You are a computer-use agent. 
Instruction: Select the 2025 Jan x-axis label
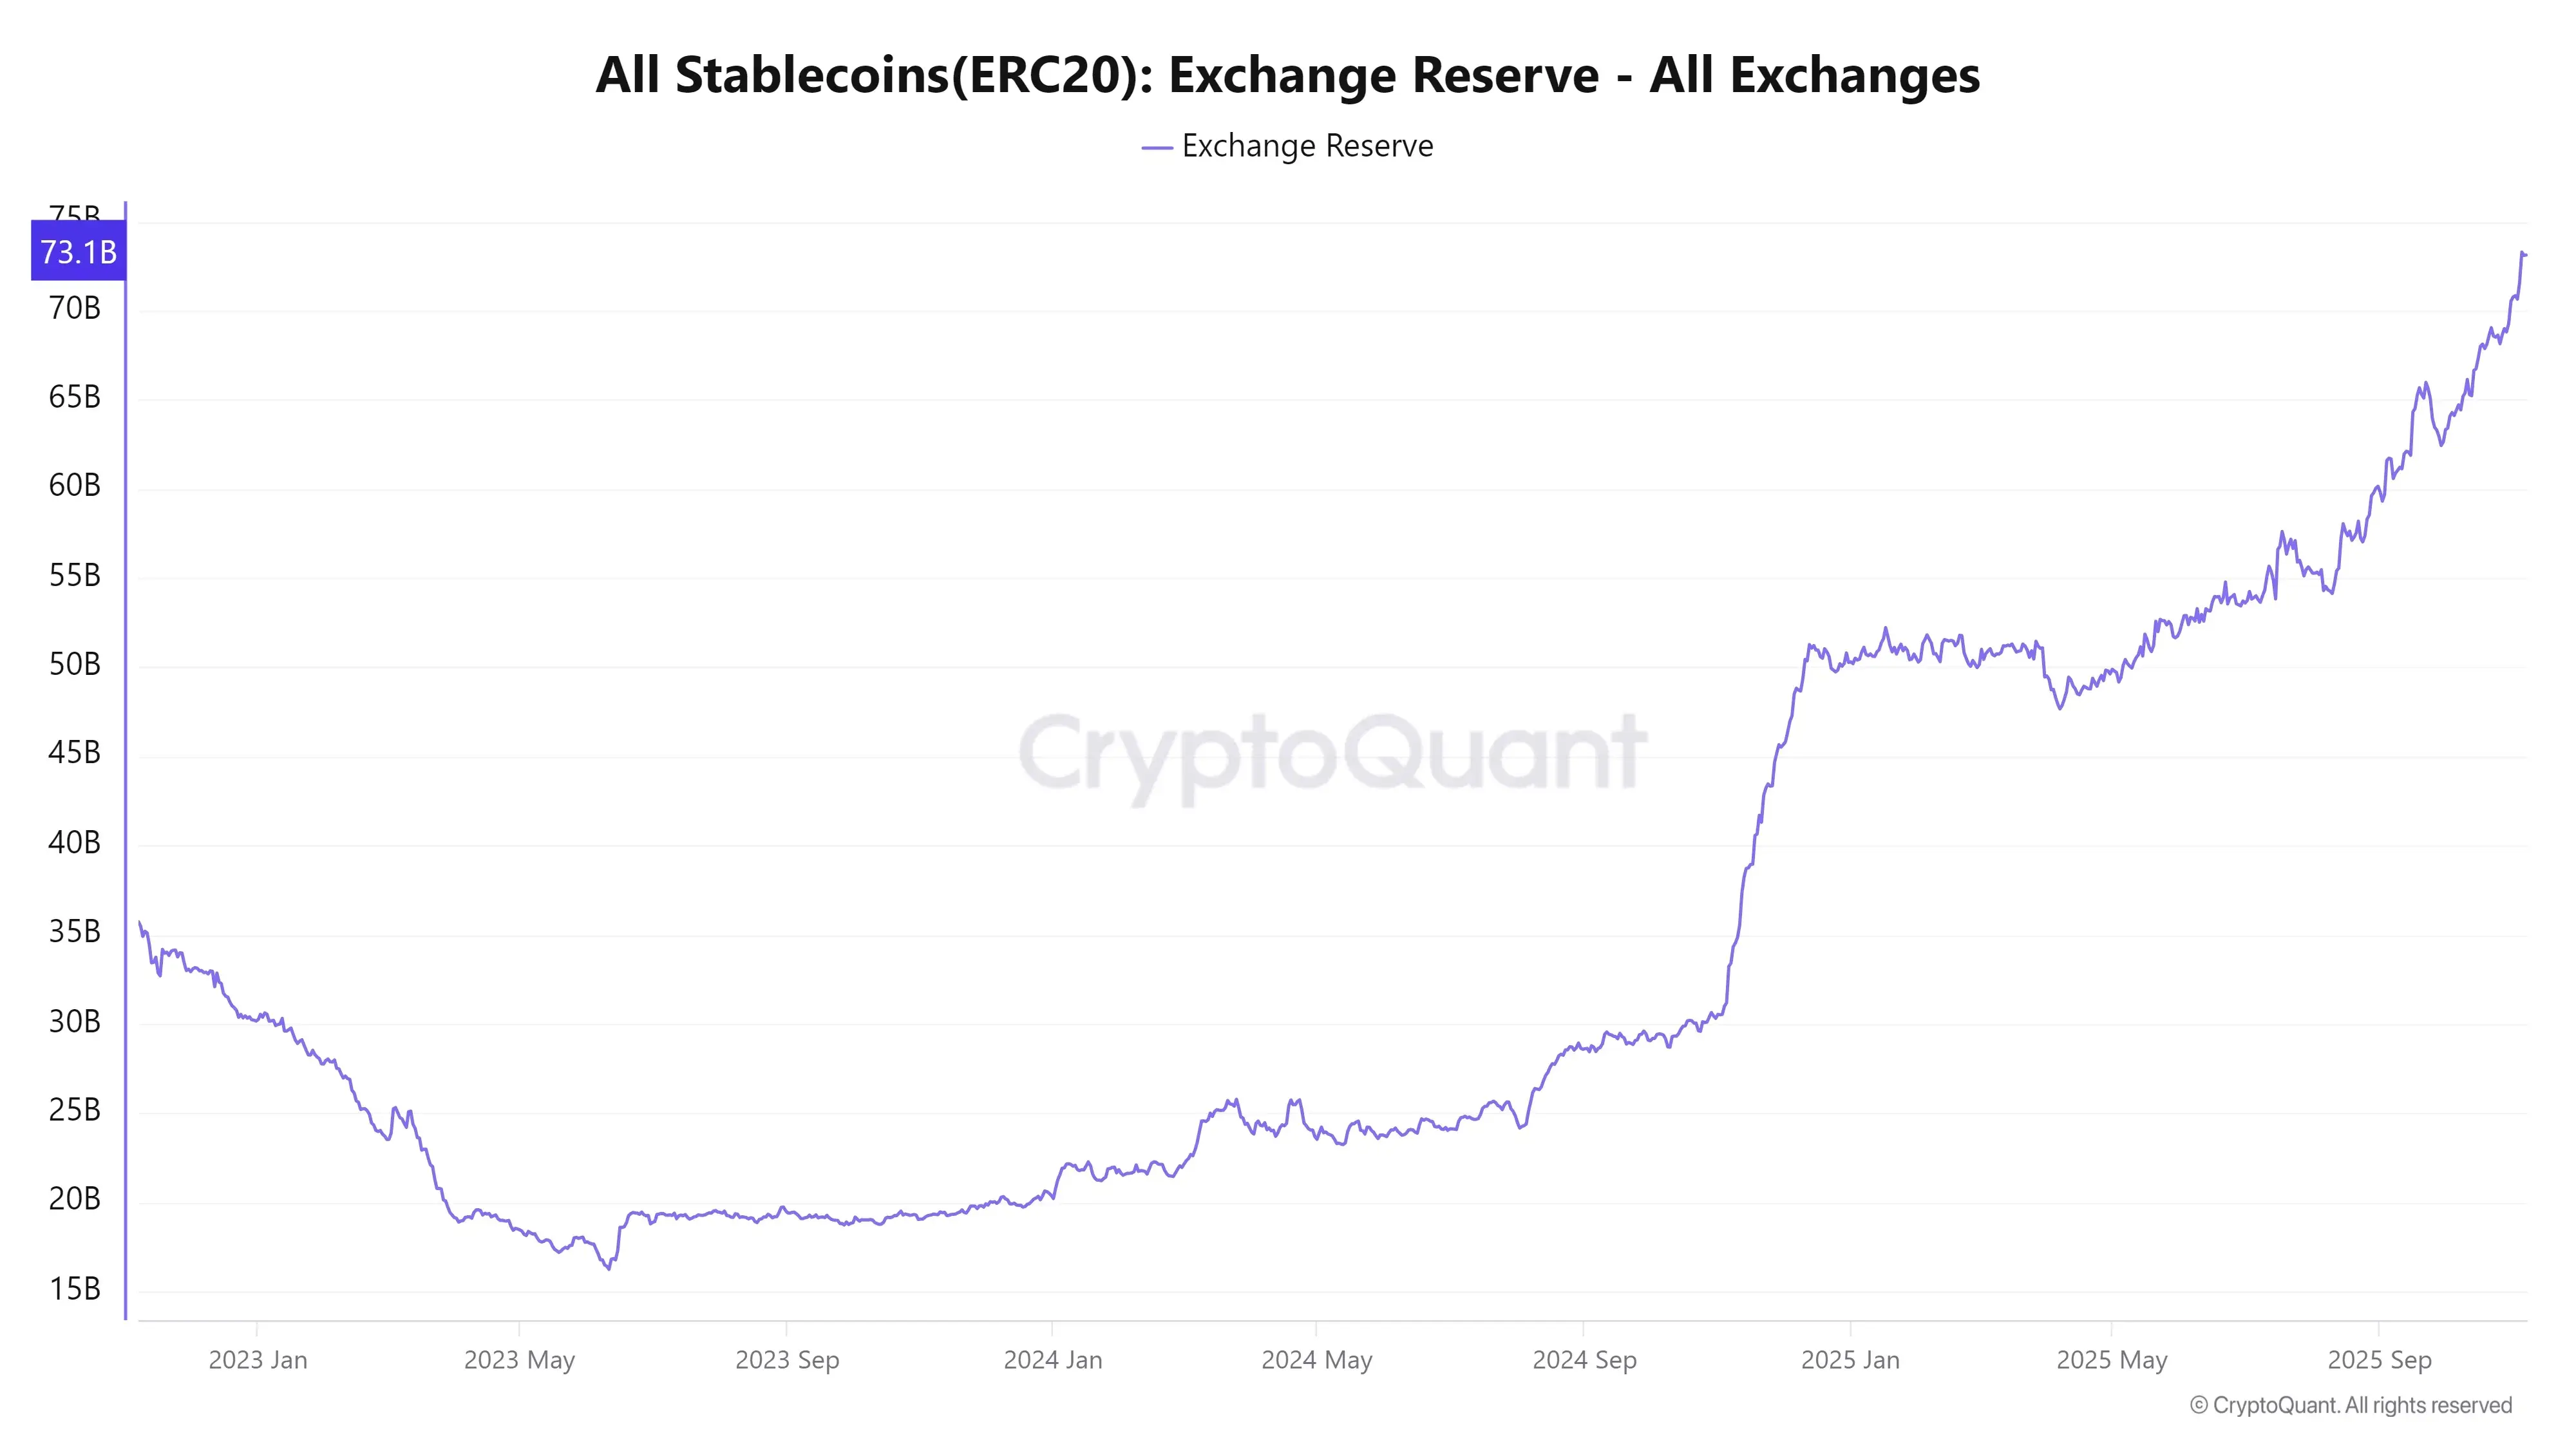pos(1850,1360)
